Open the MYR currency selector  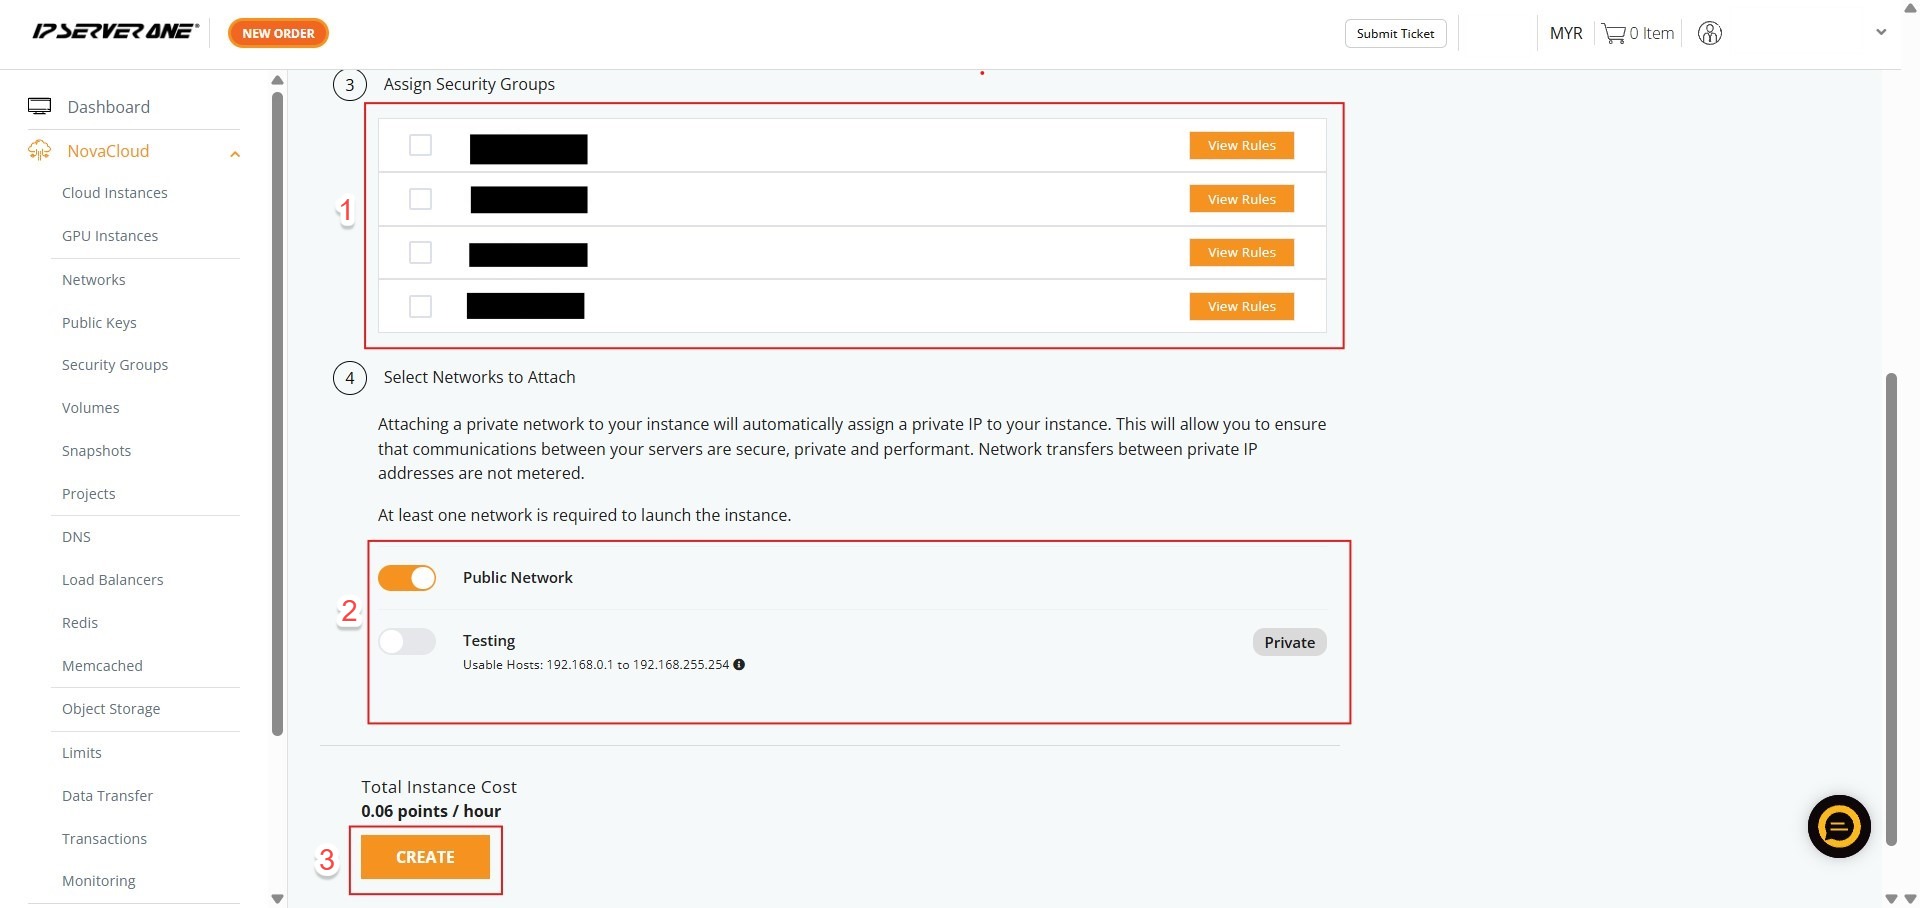[x=1565, y=33]
